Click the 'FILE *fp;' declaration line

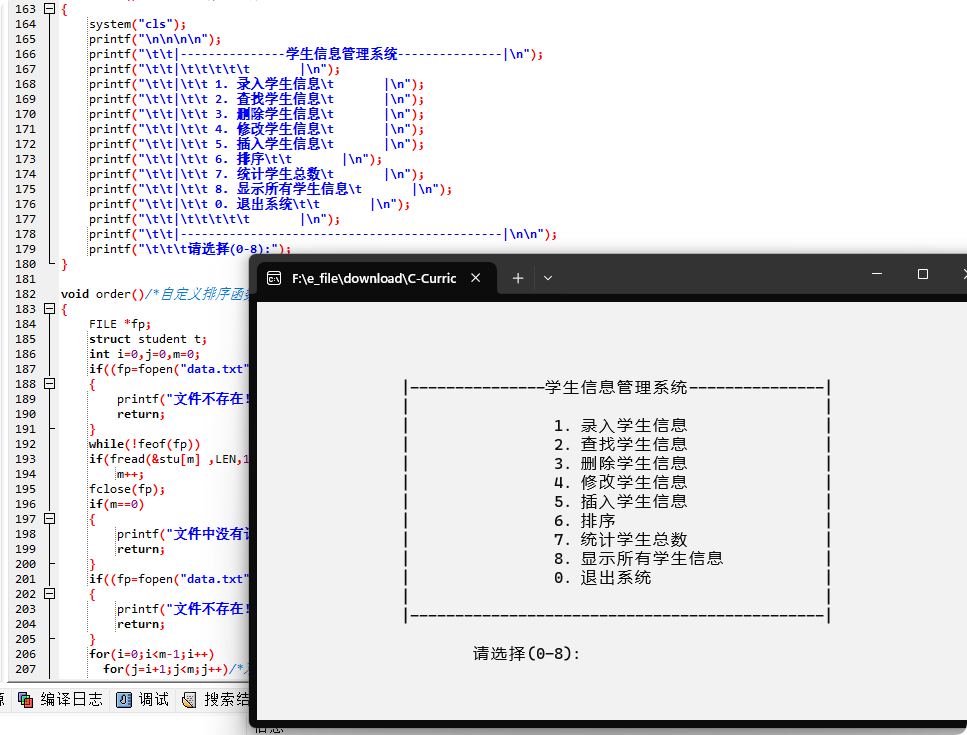pos(120,324)
